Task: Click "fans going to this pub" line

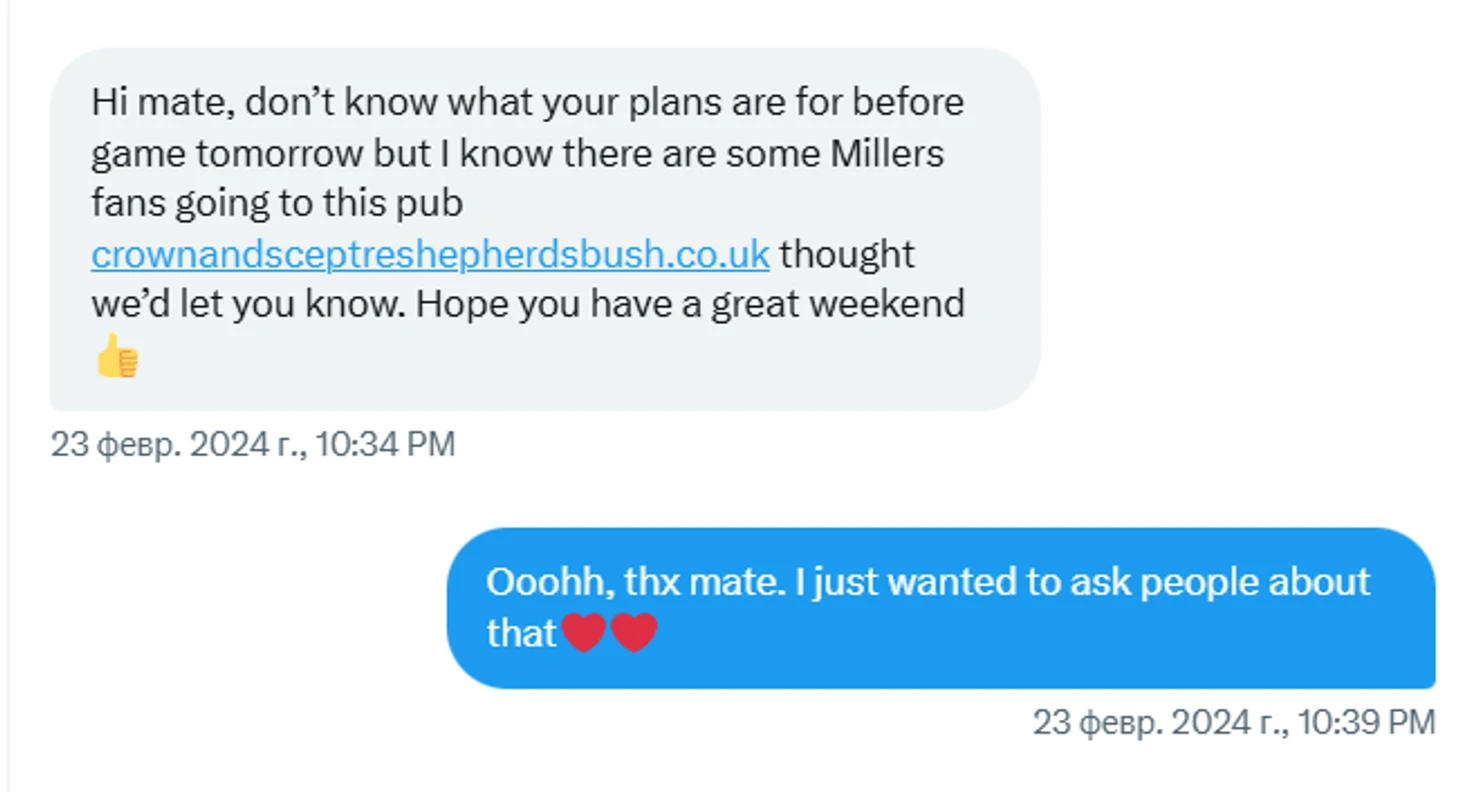Action: 277,204
